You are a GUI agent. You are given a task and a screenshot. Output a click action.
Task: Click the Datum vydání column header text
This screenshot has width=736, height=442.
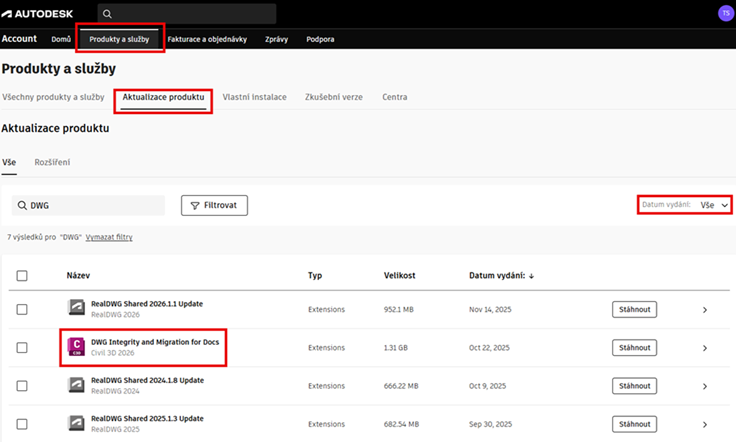pos(497,275)
